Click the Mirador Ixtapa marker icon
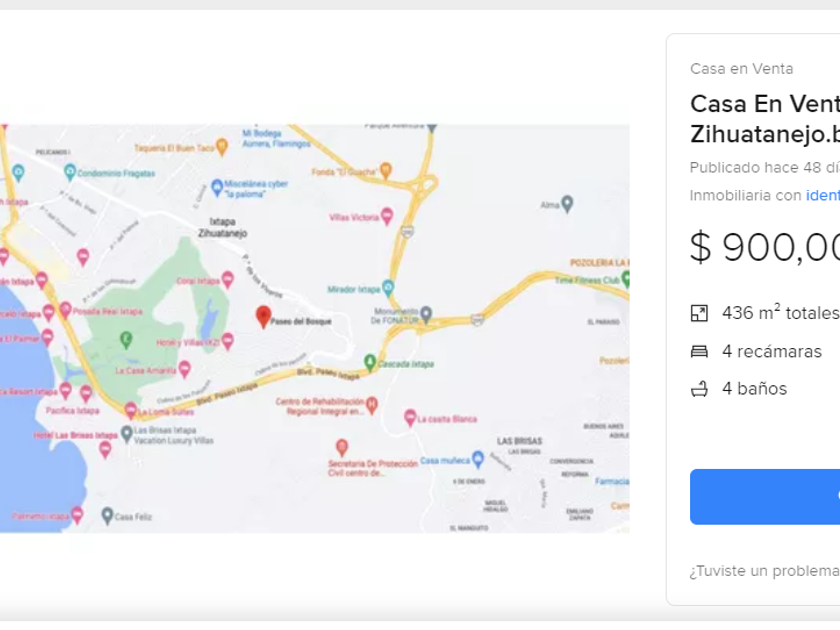The image size is (840, 630). pos(388,288)
